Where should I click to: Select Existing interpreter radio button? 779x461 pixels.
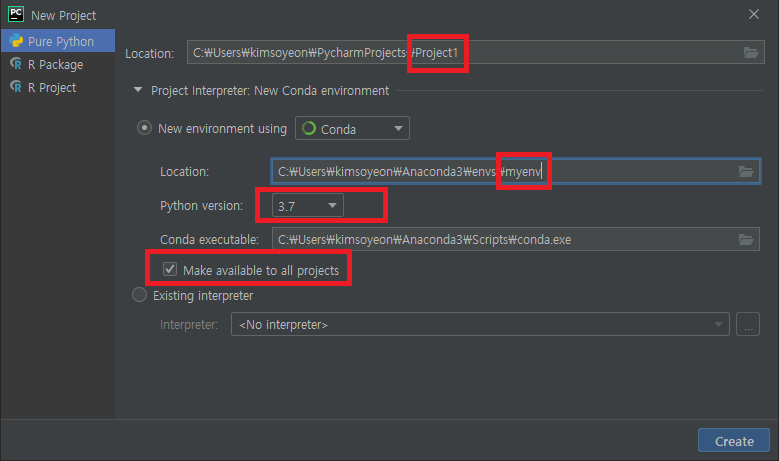tap(140, 295)
